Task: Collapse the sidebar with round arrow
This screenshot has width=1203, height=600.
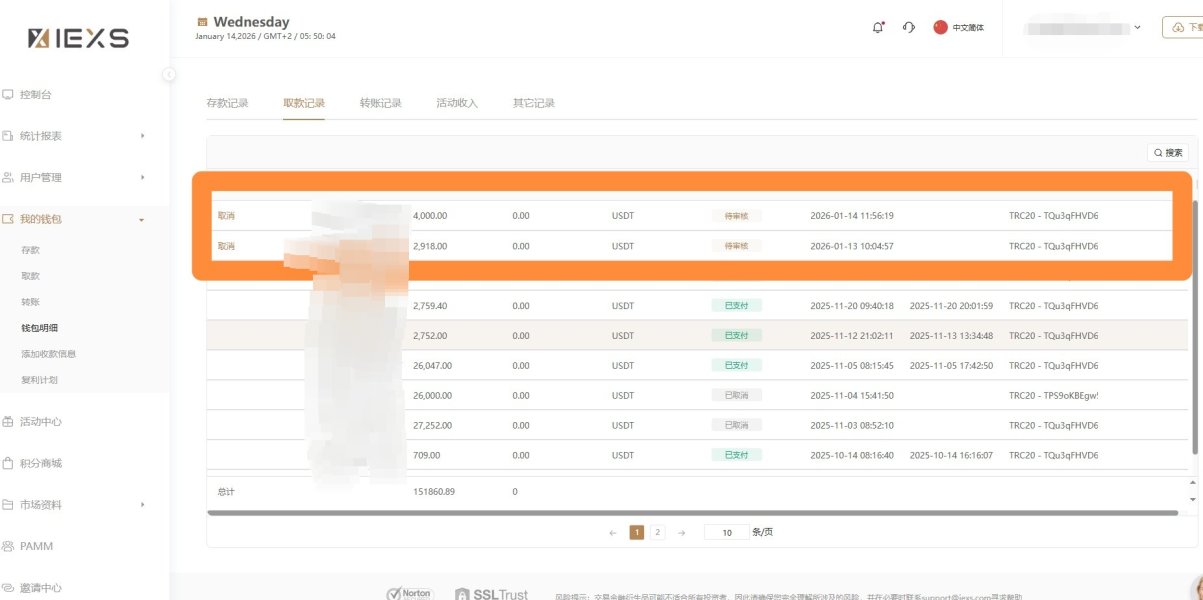Action: (x=169, y=74)
